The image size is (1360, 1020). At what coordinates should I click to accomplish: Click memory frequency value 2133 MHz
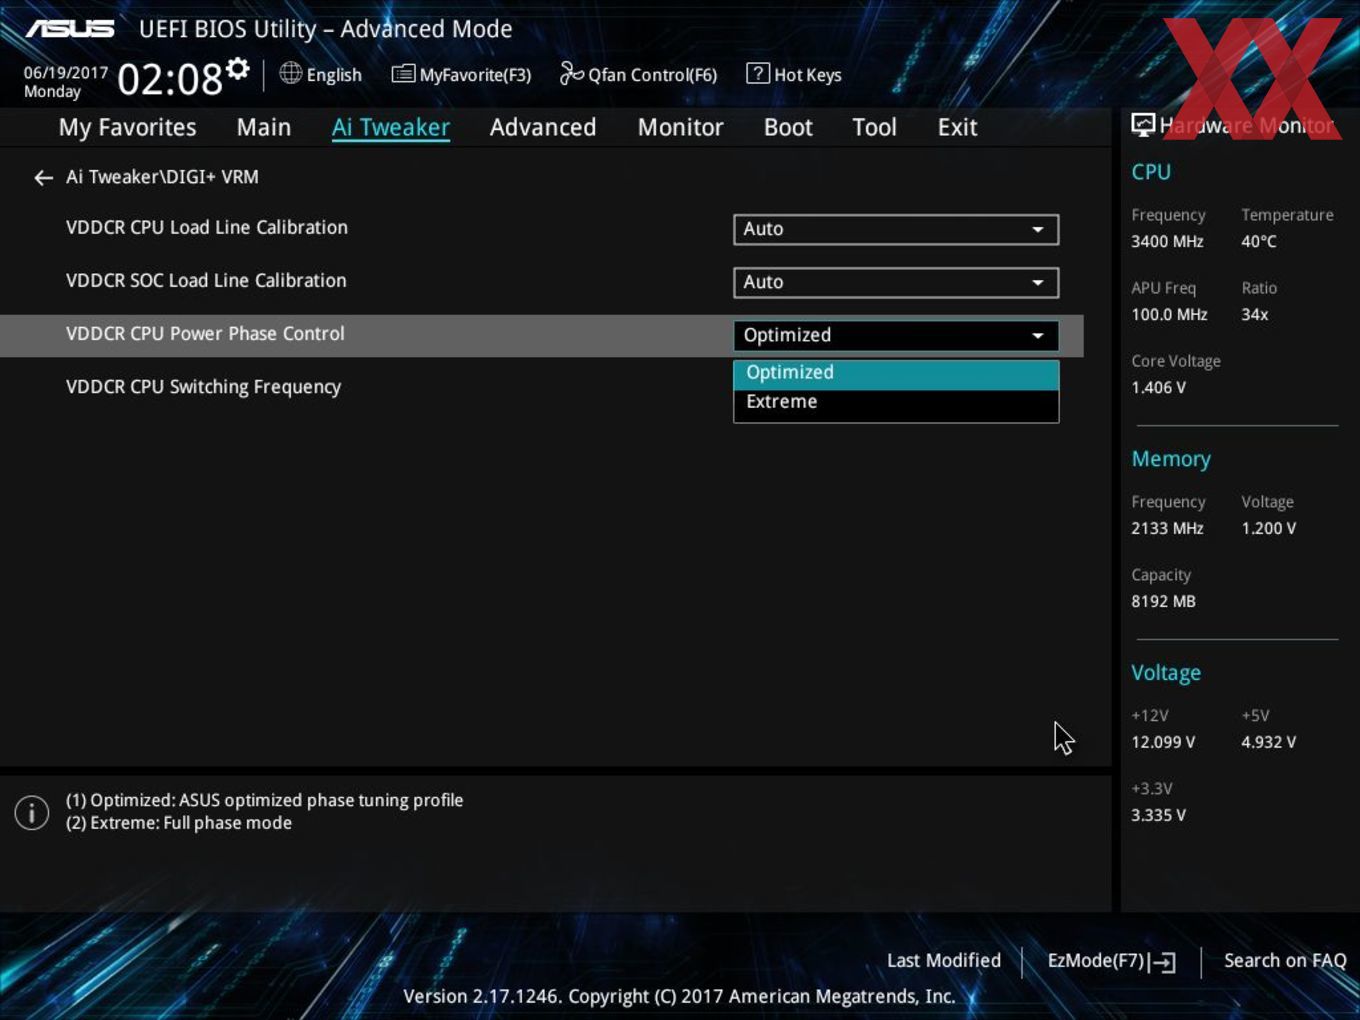tap(1167, 528)
